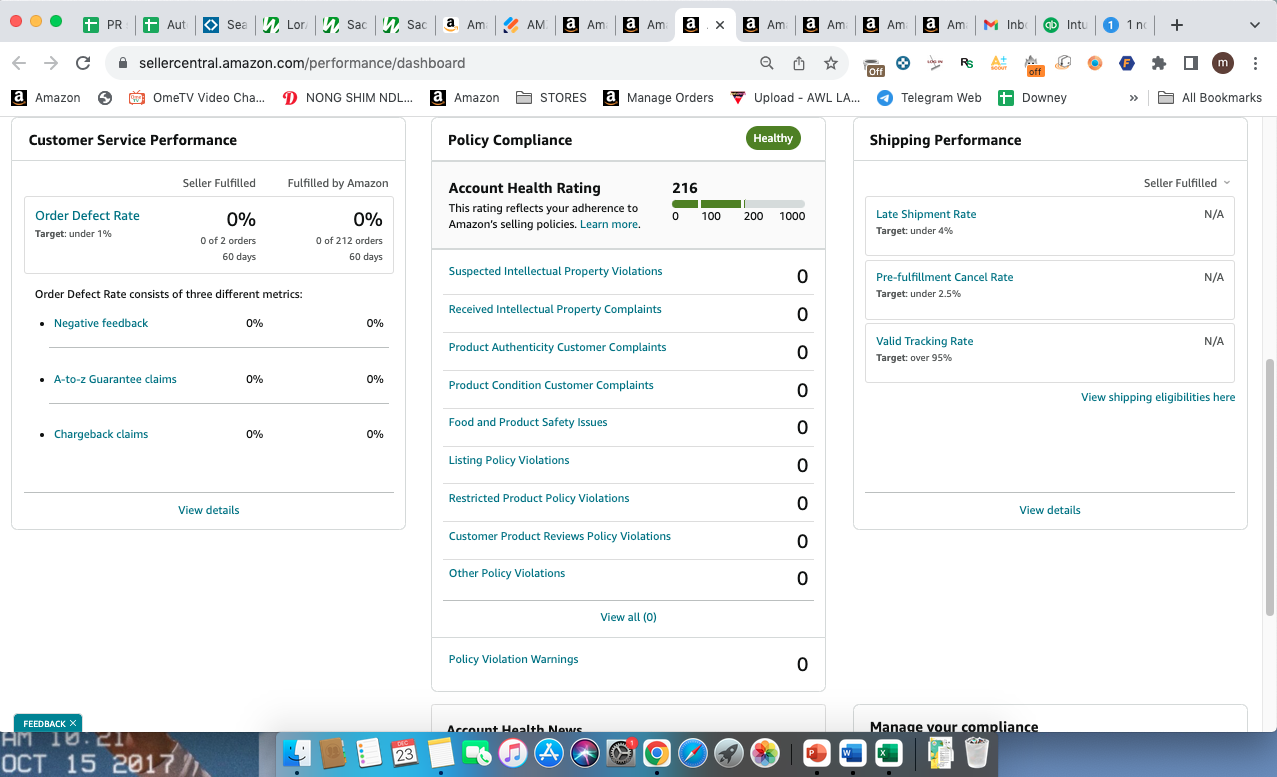Show hidden bookmarks via double-chevron

point(1133,98)
